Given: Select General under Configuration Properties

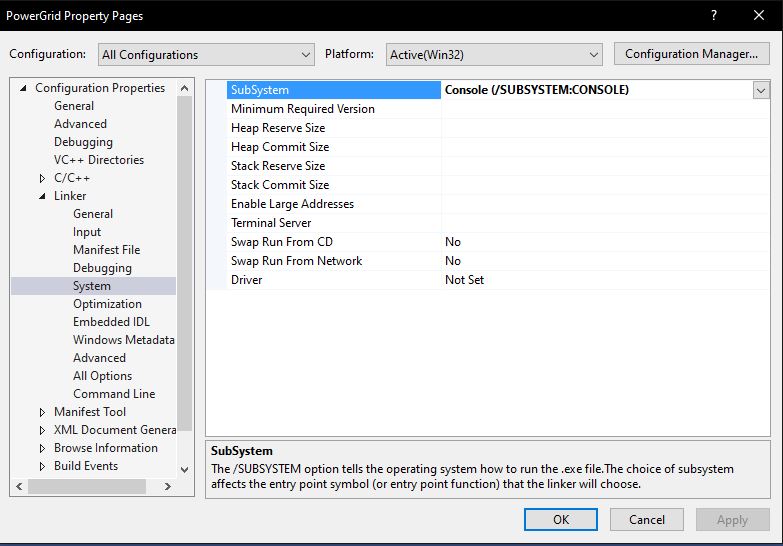Looking at the screenshot, I should pos(74,106).
